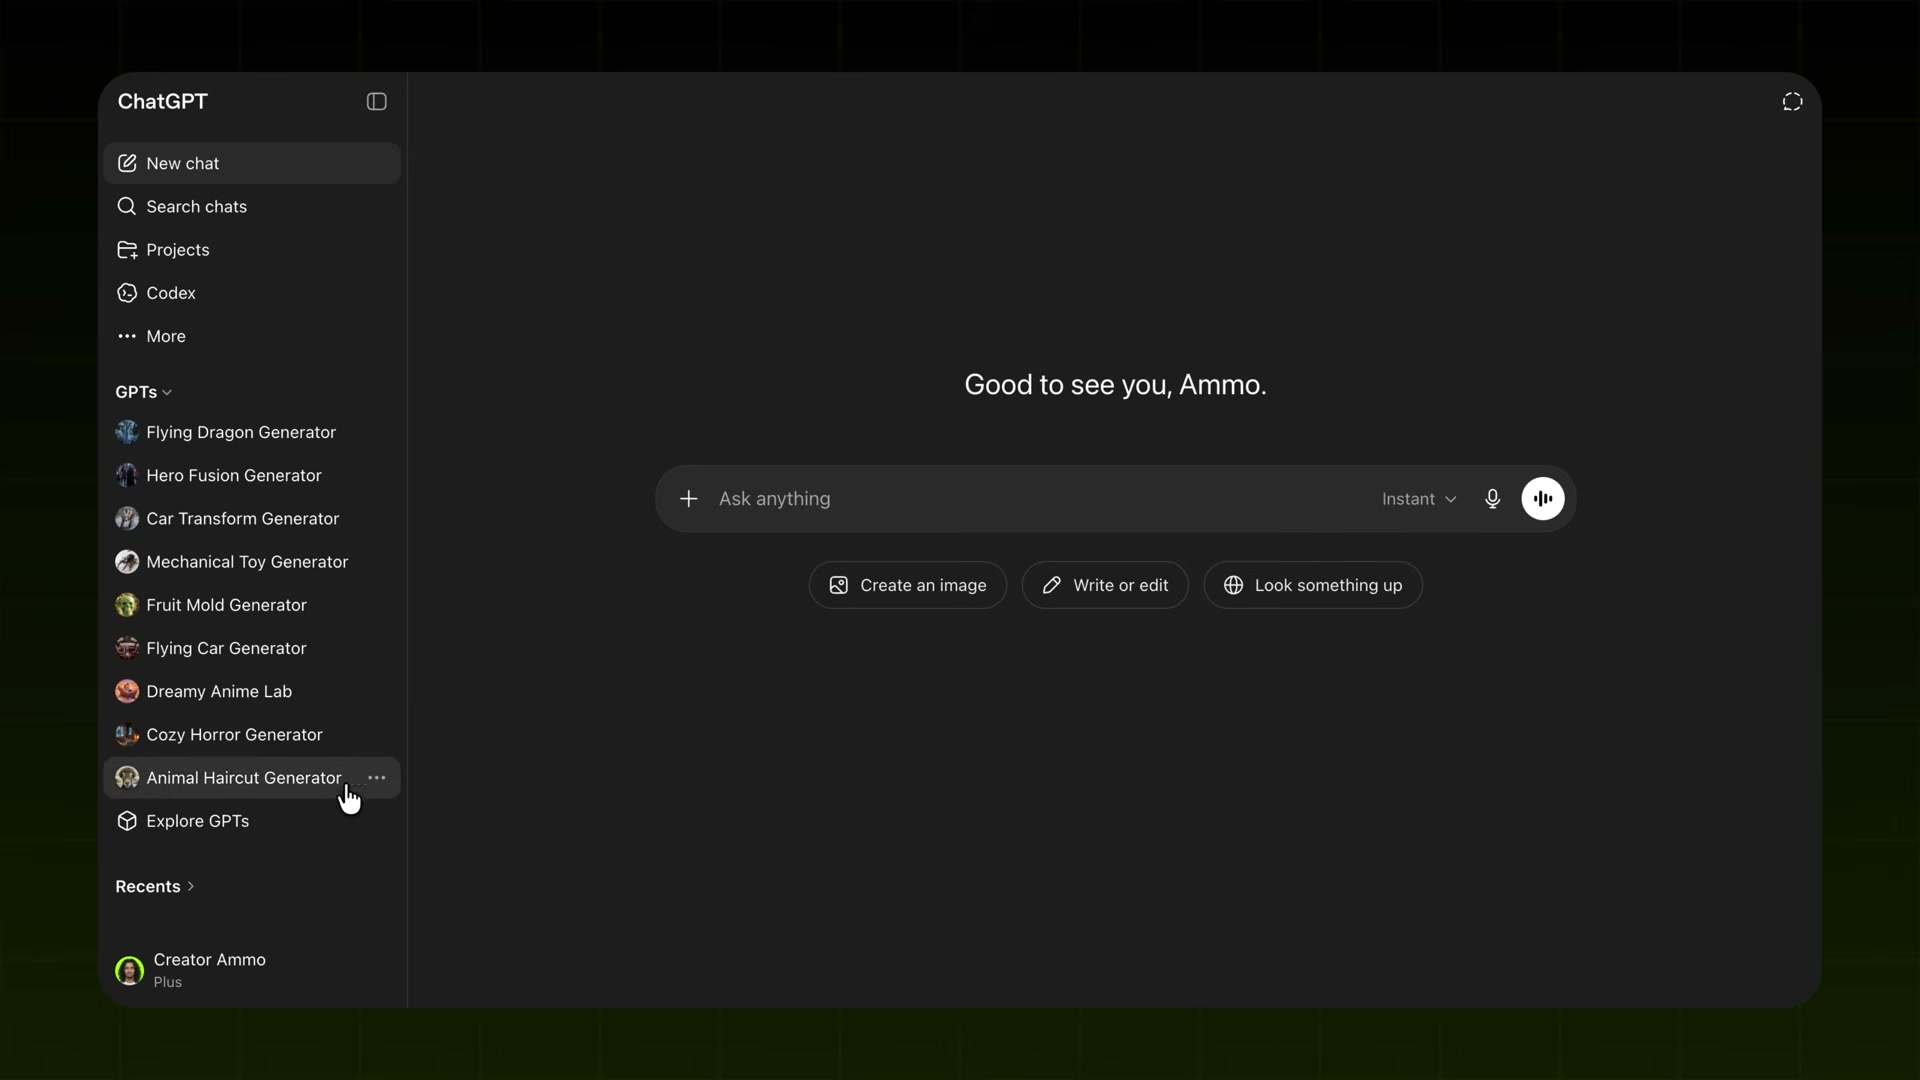This screenshot has width=1920, height=1080.
Task: Collapse the GPTs section
Action: 144,392
